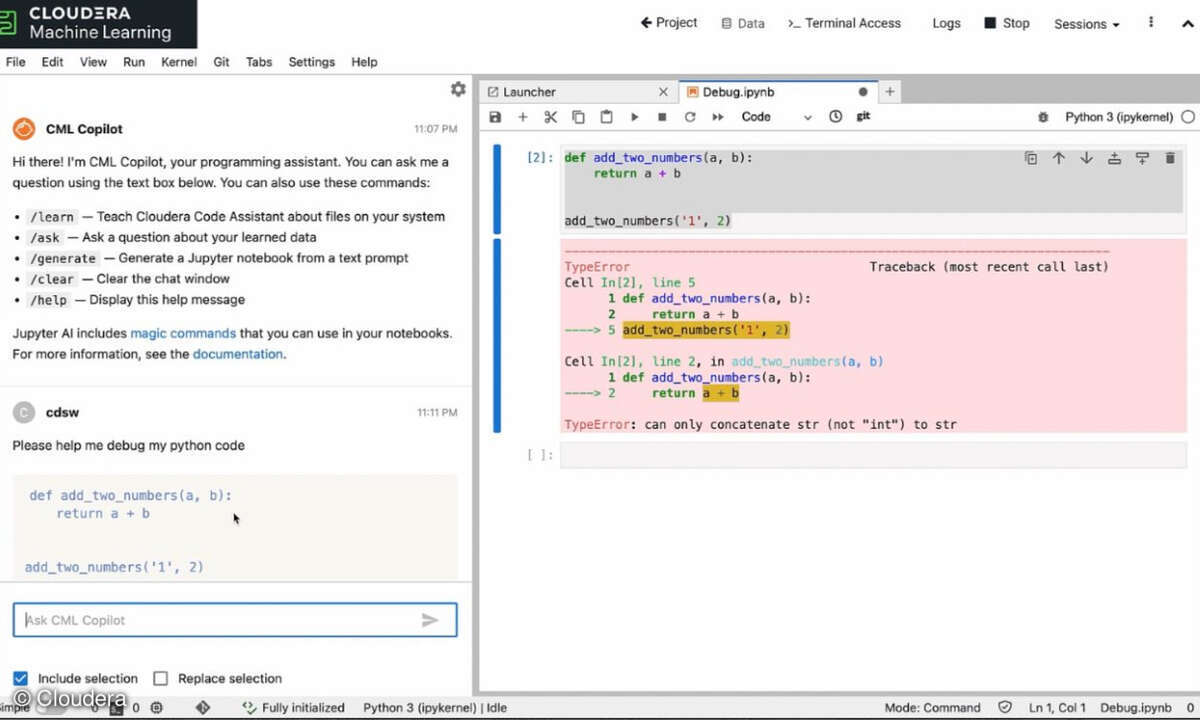This screenshot has width=1200, height=720.
Task: Toggle Include selection checkbox
Action: tap(20, 678)
